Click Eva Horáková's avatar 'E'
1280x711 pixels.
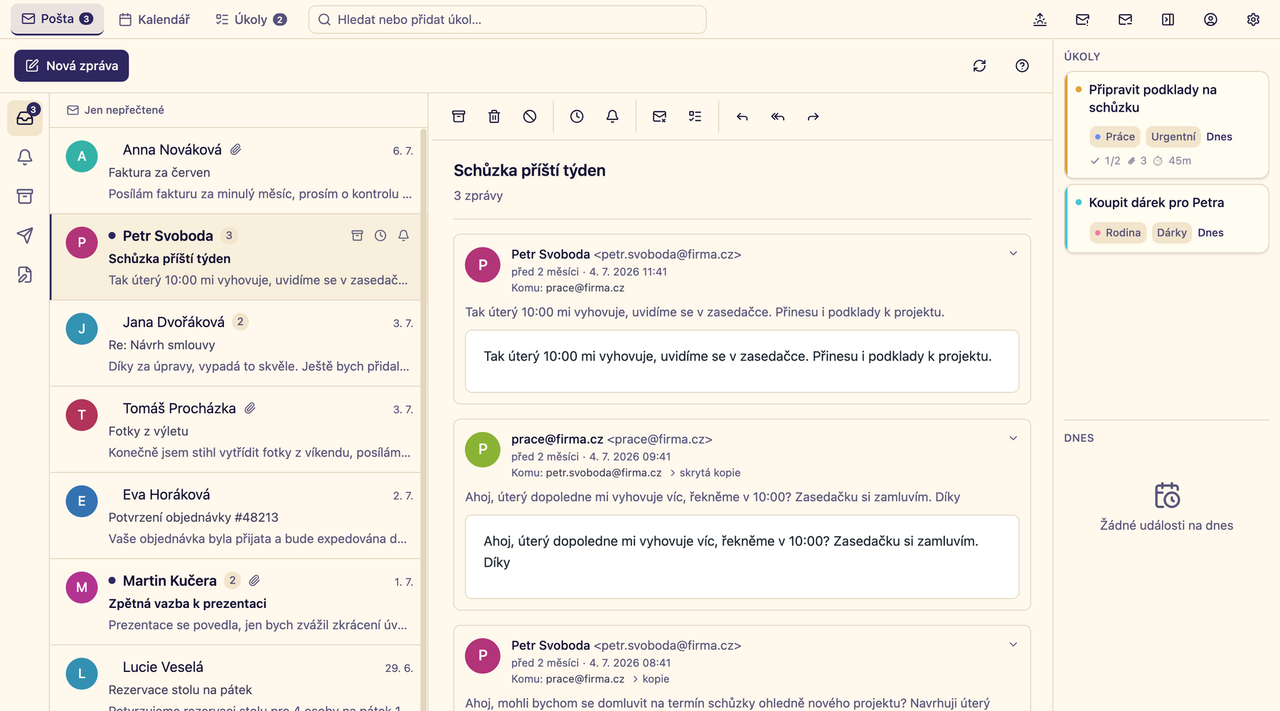click(82, 501)
